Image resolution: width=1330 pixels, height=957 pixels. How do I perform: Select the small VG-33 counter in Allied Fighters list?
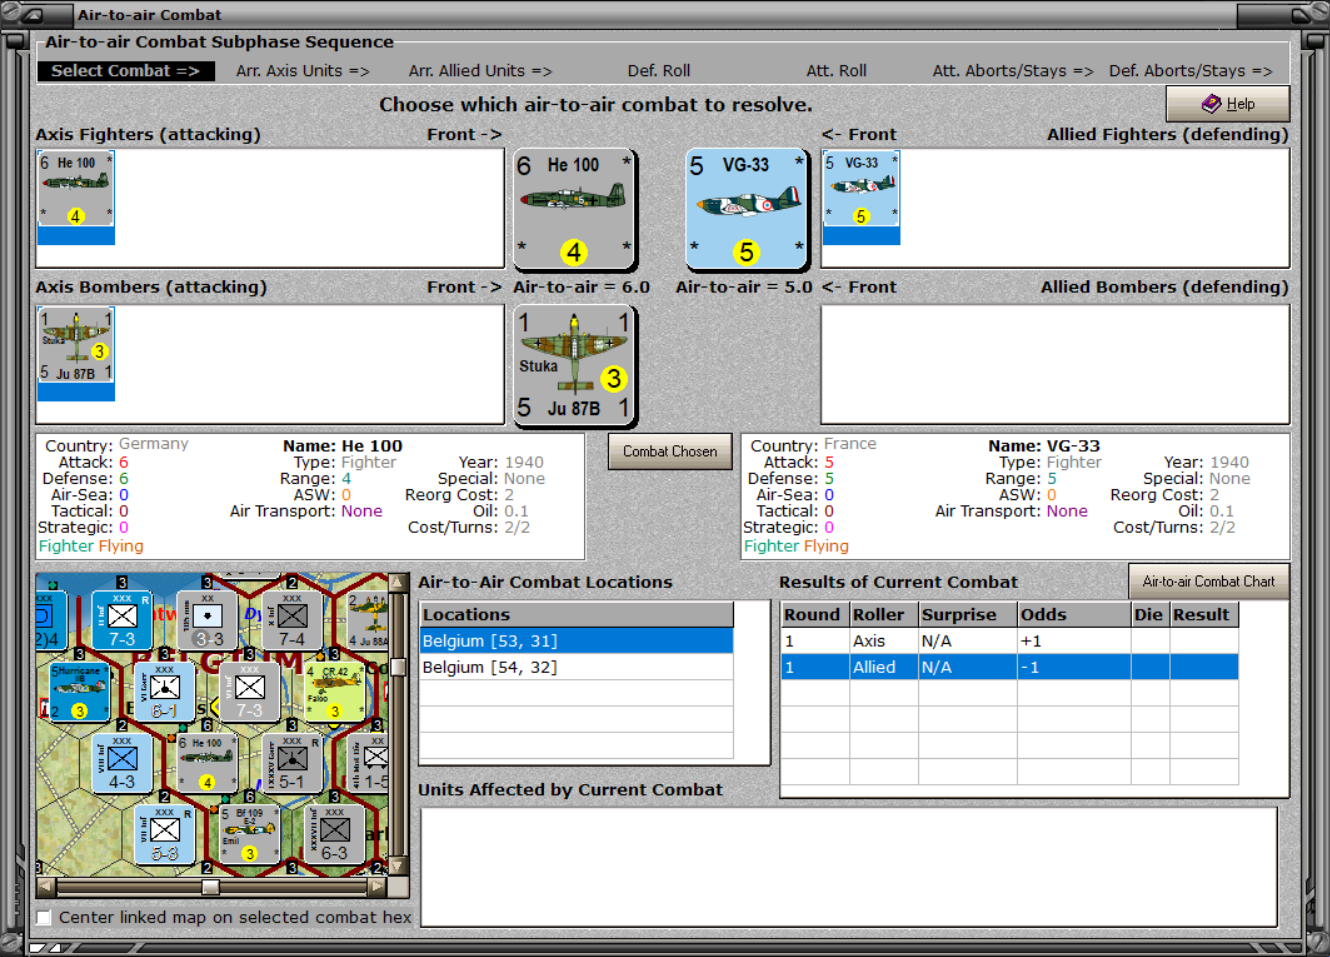pyautogui.click(x=861, y=189)
